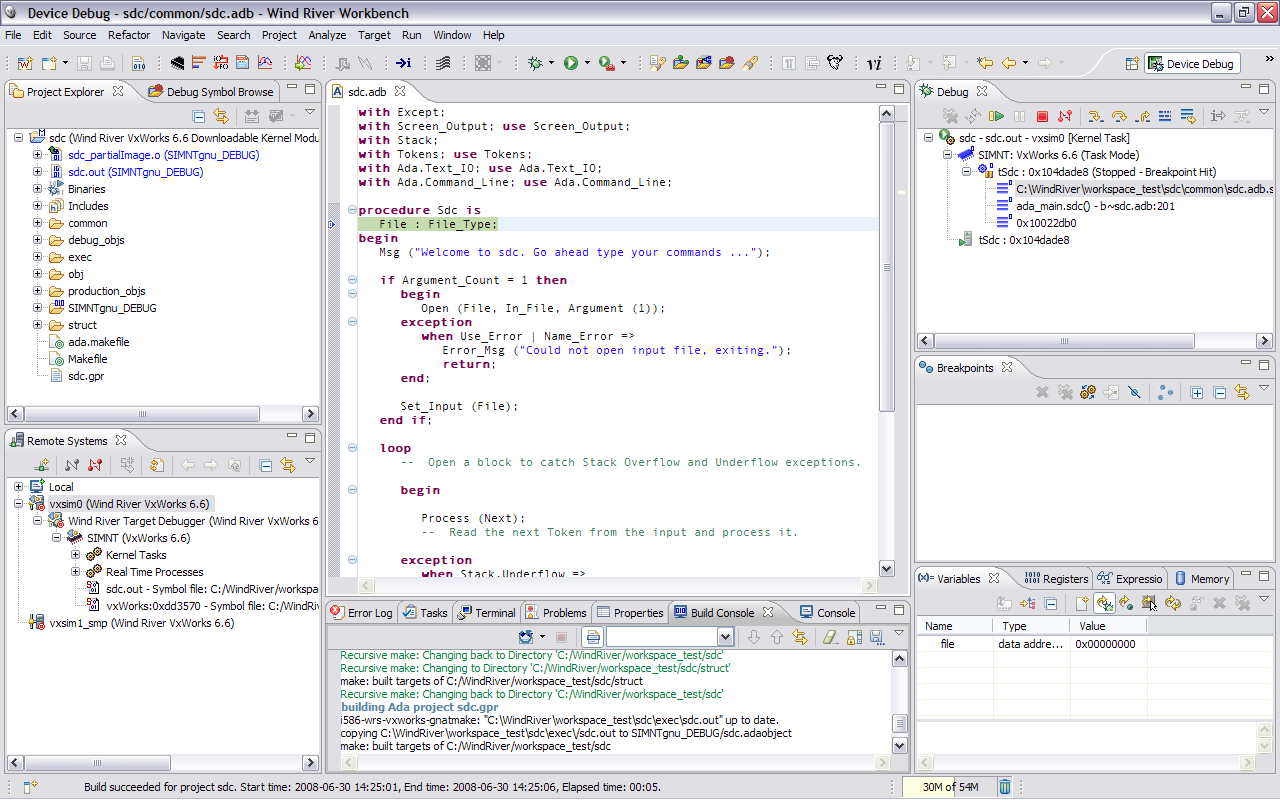
Task: Collapse the 'procedure Sdc is' code fold
Action: pyautogui.click(x=352, y=210)
